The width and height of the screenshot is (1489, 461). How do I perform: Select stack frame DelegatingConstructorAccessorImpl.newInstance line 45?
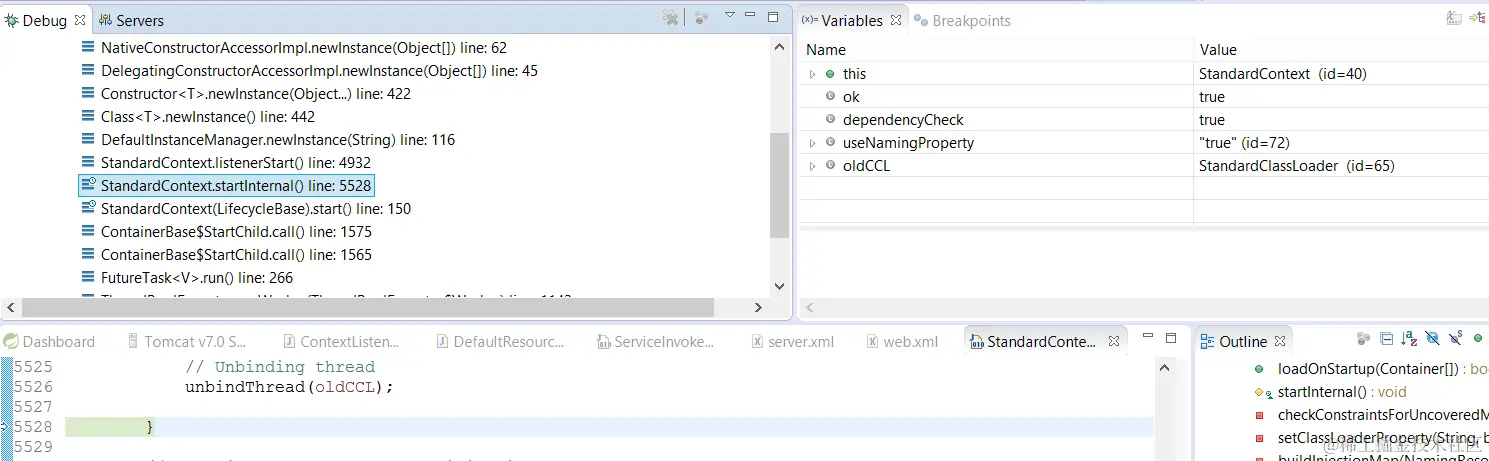[319, 71]
